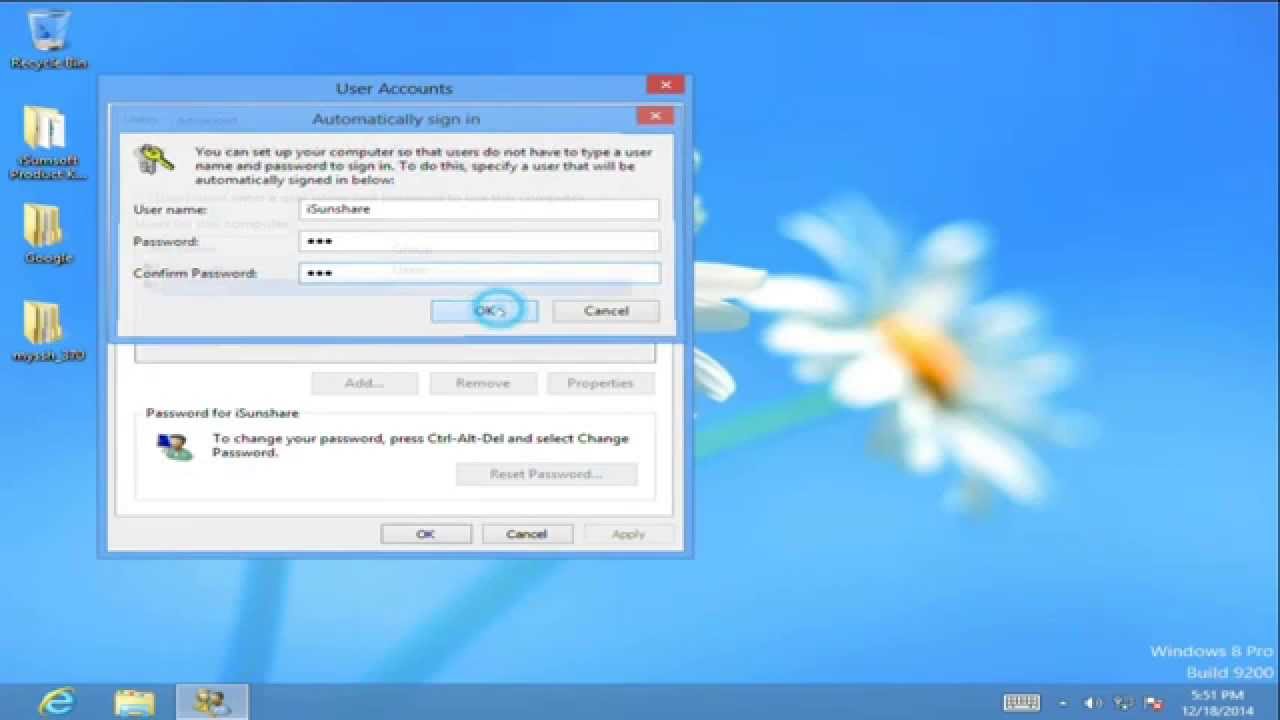Click Reset Password... button
Image resolution: width=1280 pixels, height=720 pixels.
click(x=546, y=474)
